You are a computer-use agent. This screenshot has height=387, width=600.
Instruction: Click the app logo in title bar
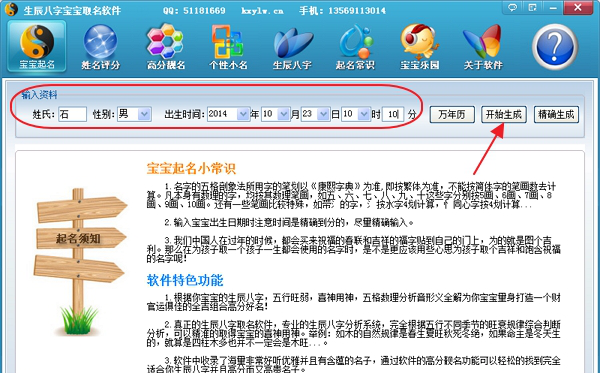tap(11, 9)
